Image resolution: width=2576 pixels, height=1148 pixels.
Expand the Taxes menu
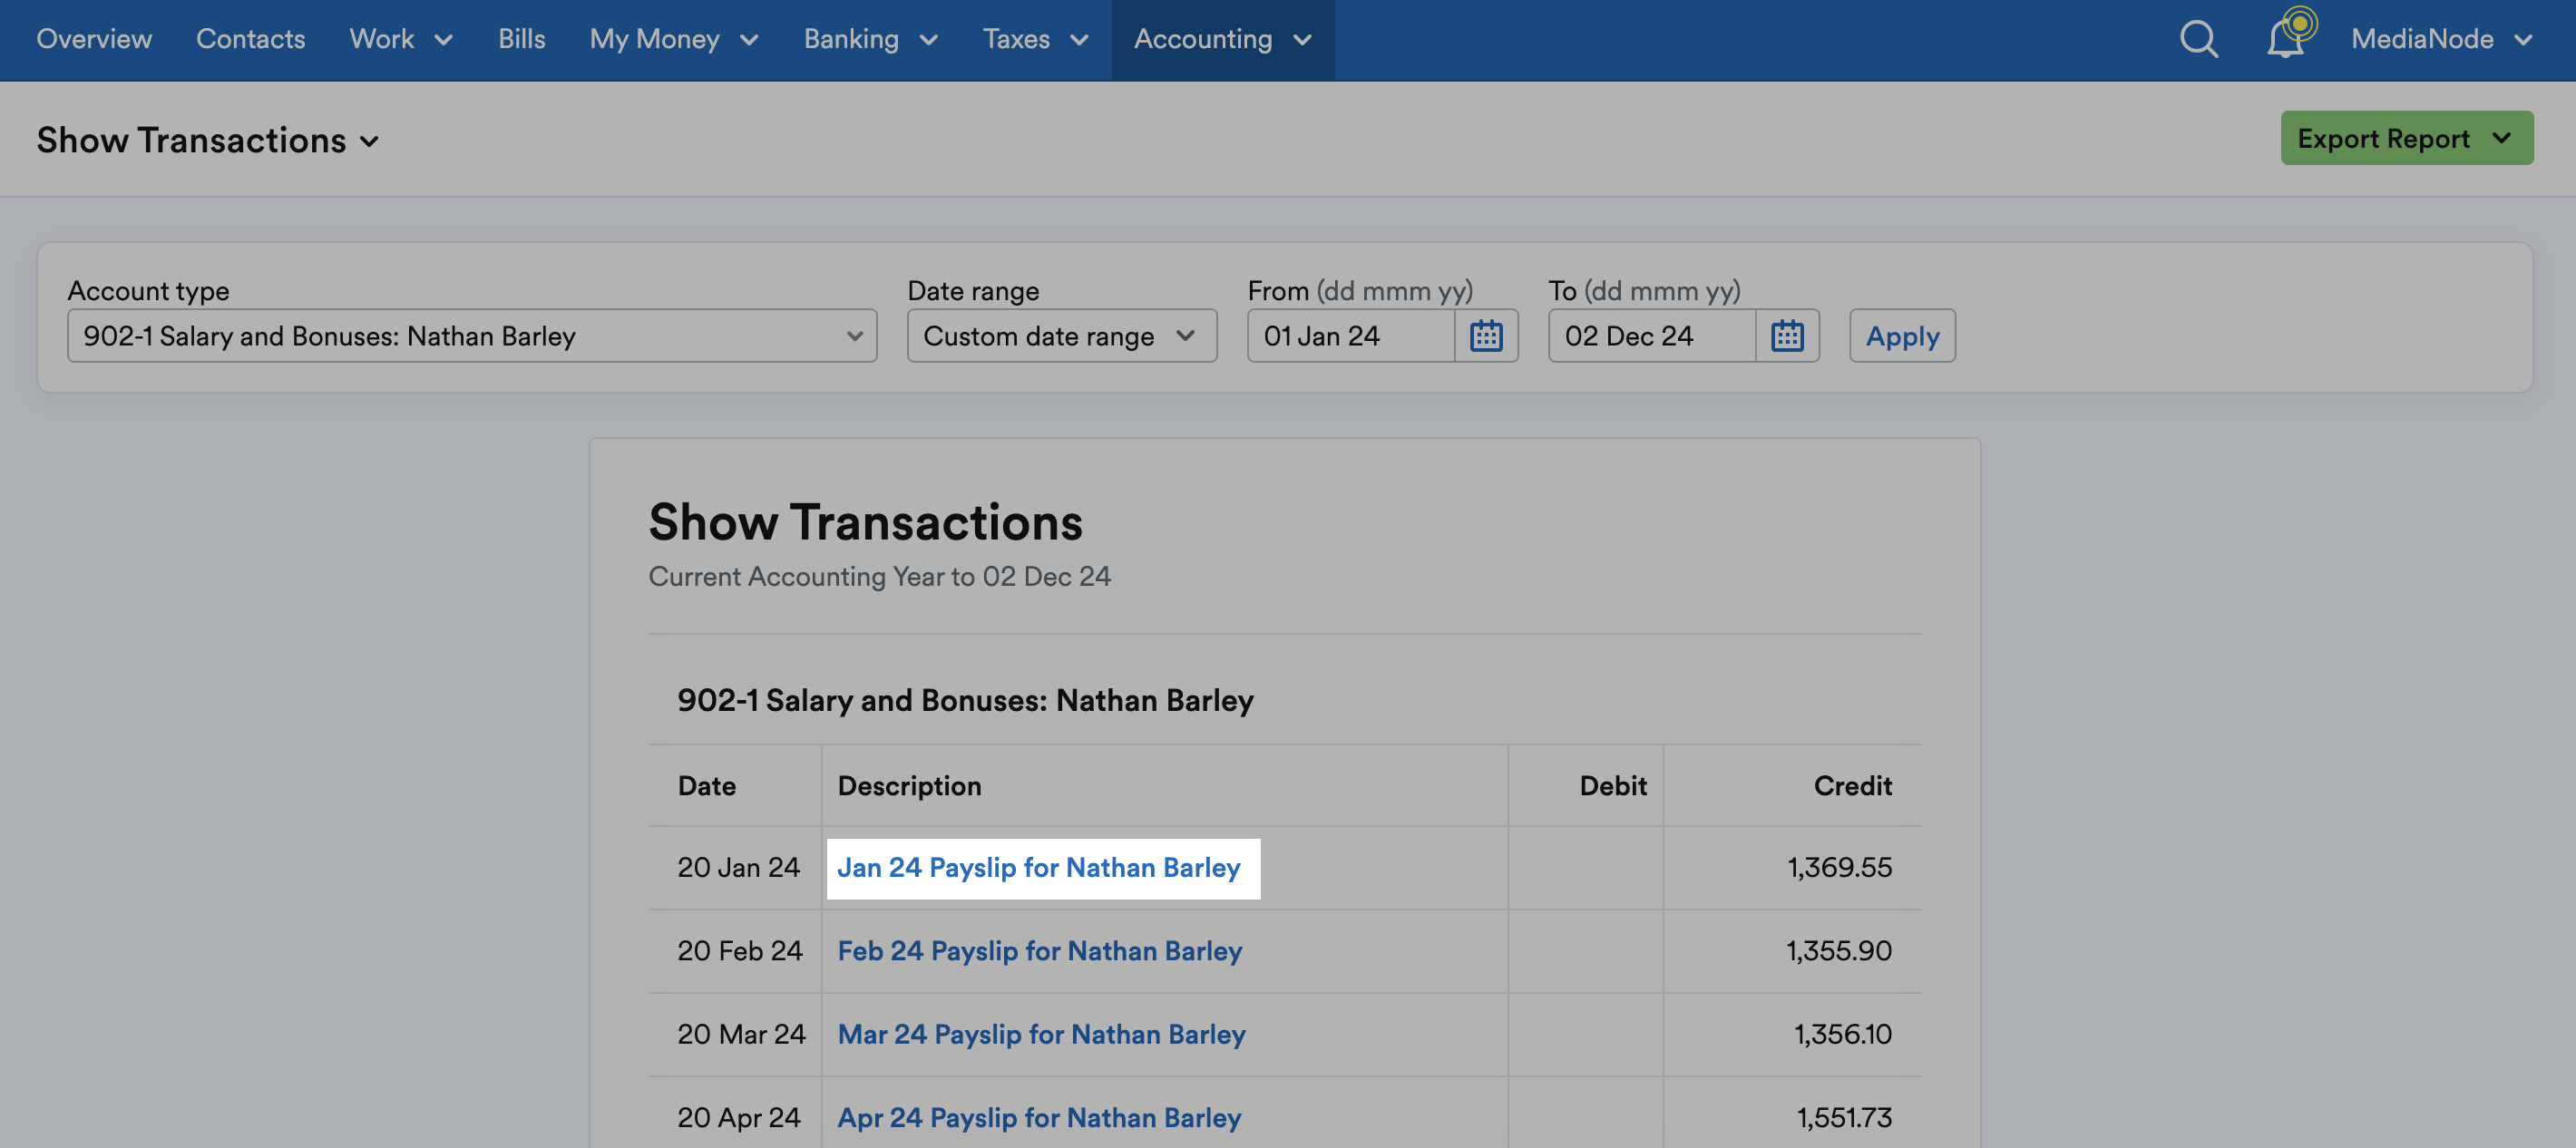pos(1036,39)
